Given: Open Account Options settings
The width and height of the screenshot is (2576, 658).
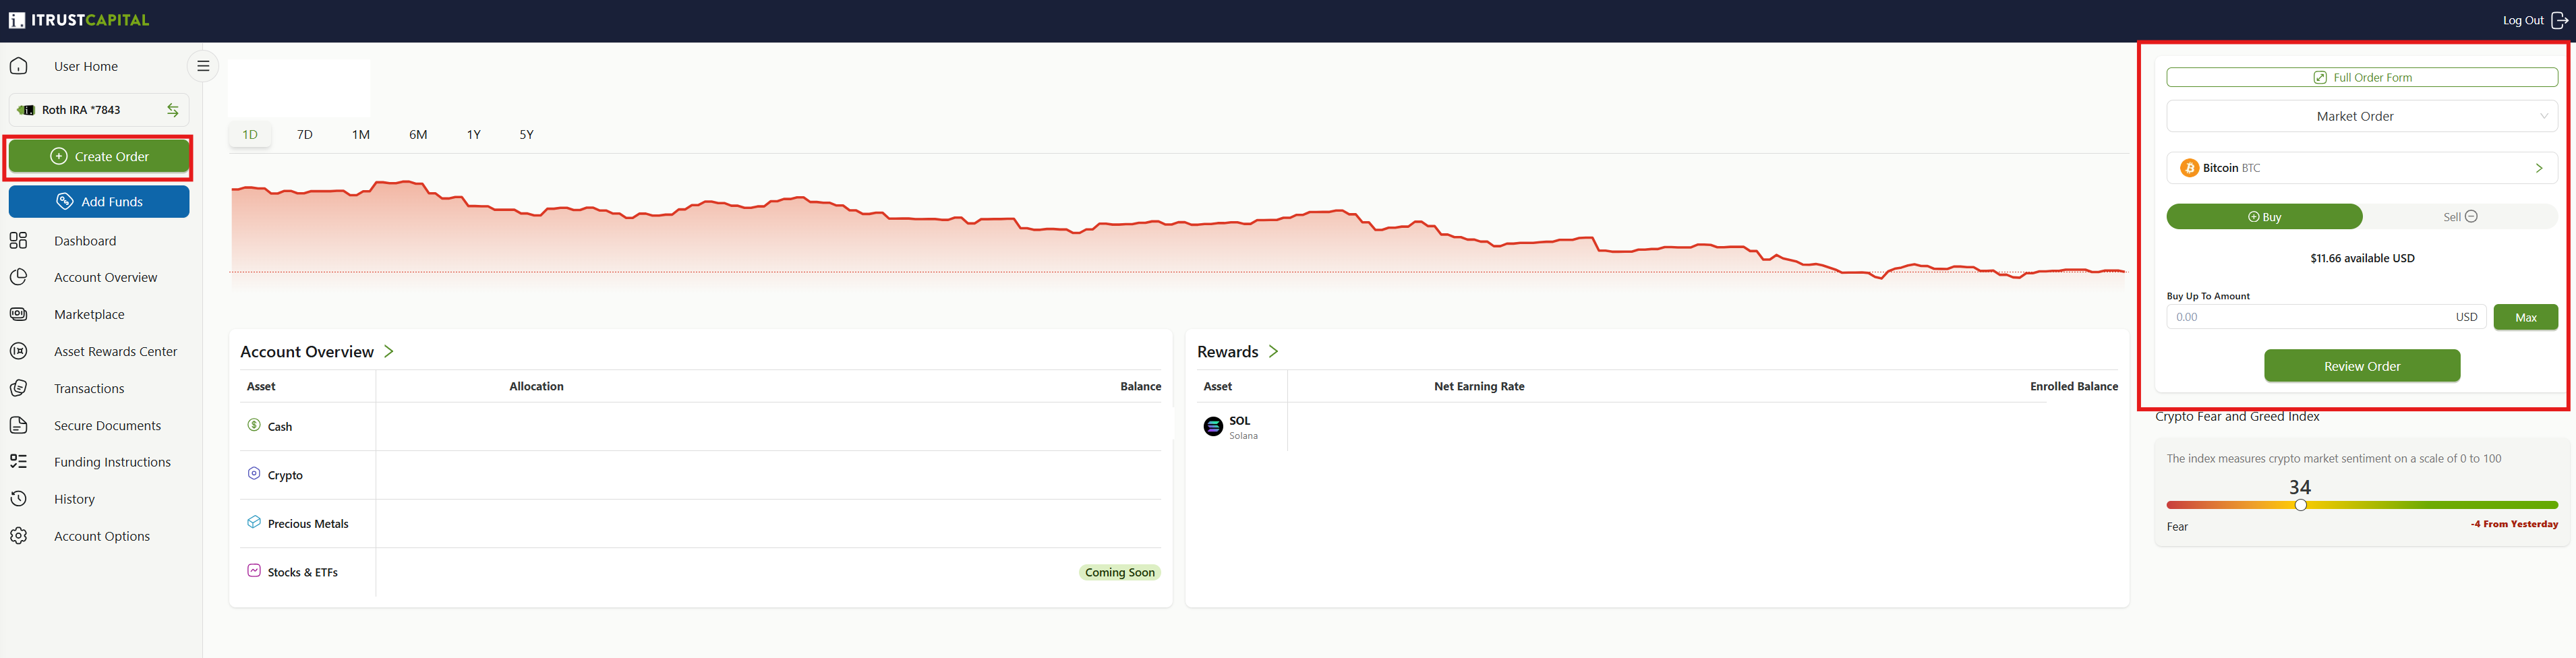Looking at the screenshot, I should pos(102,536).
